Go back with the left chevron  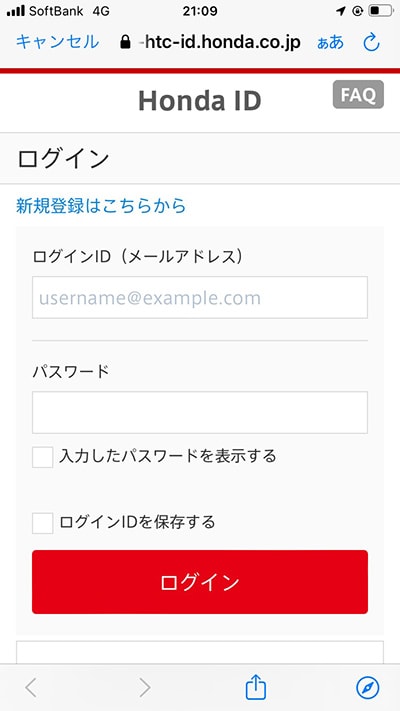31,688
